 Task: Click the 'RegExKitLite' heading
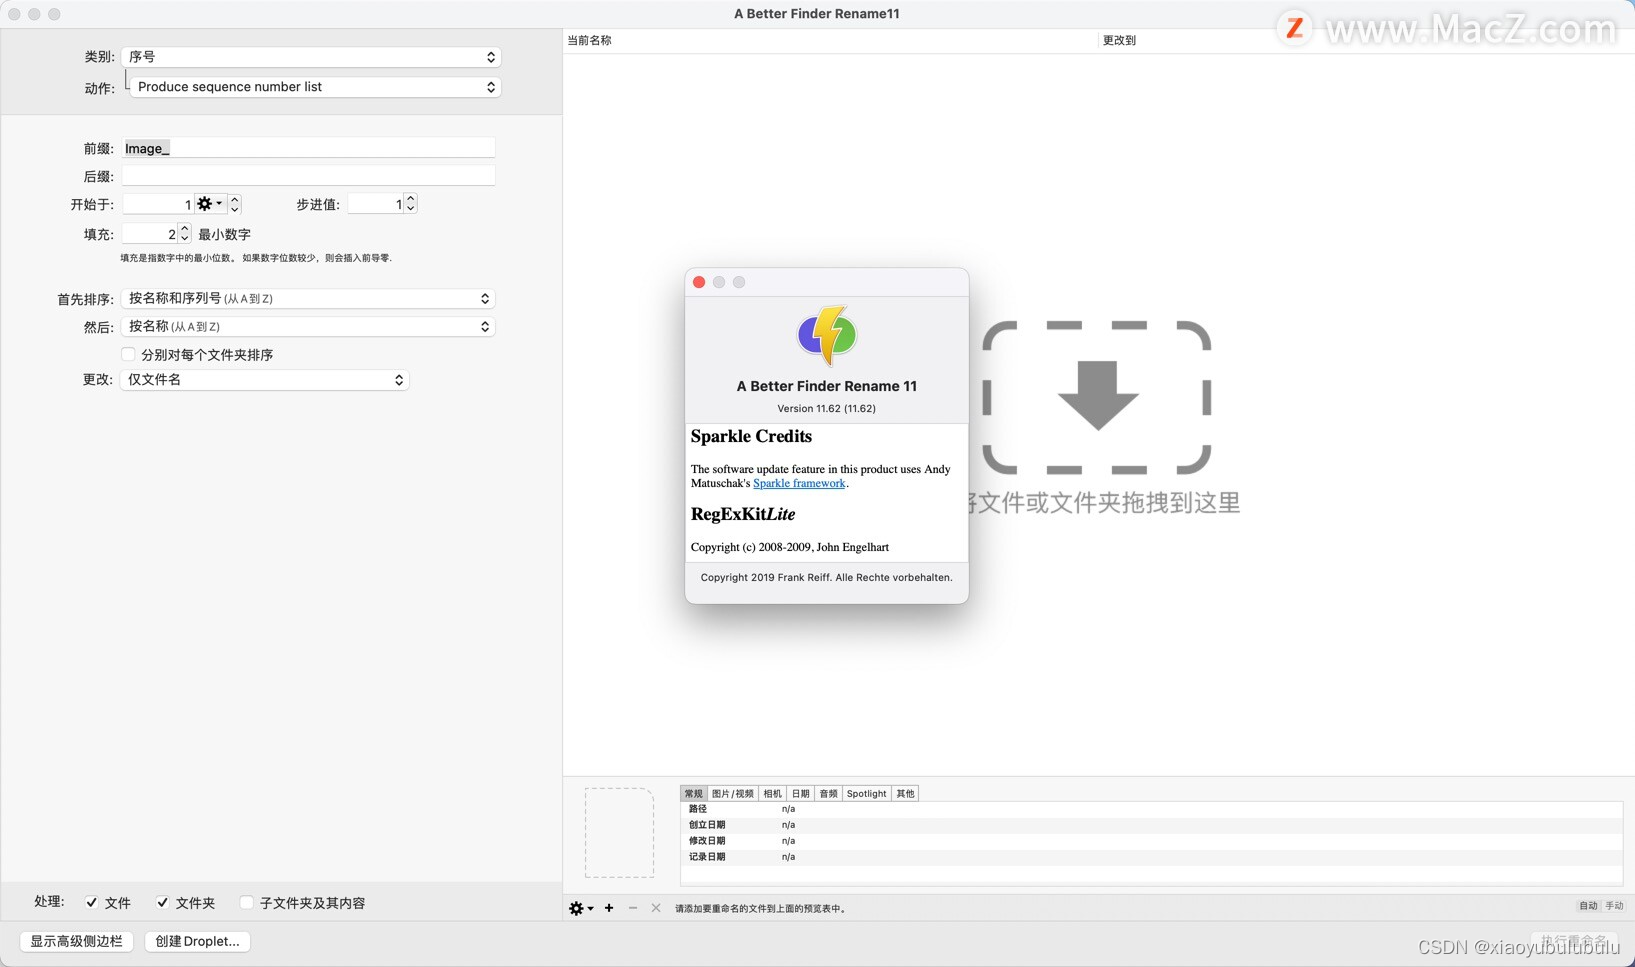(743, 514)
